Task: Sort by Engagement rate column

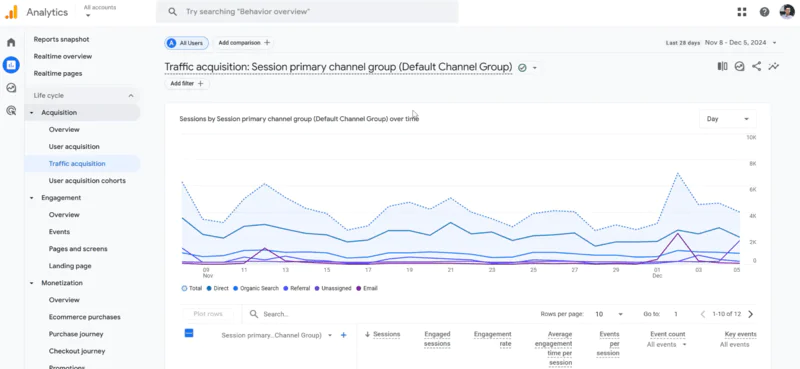Action: 492,339
